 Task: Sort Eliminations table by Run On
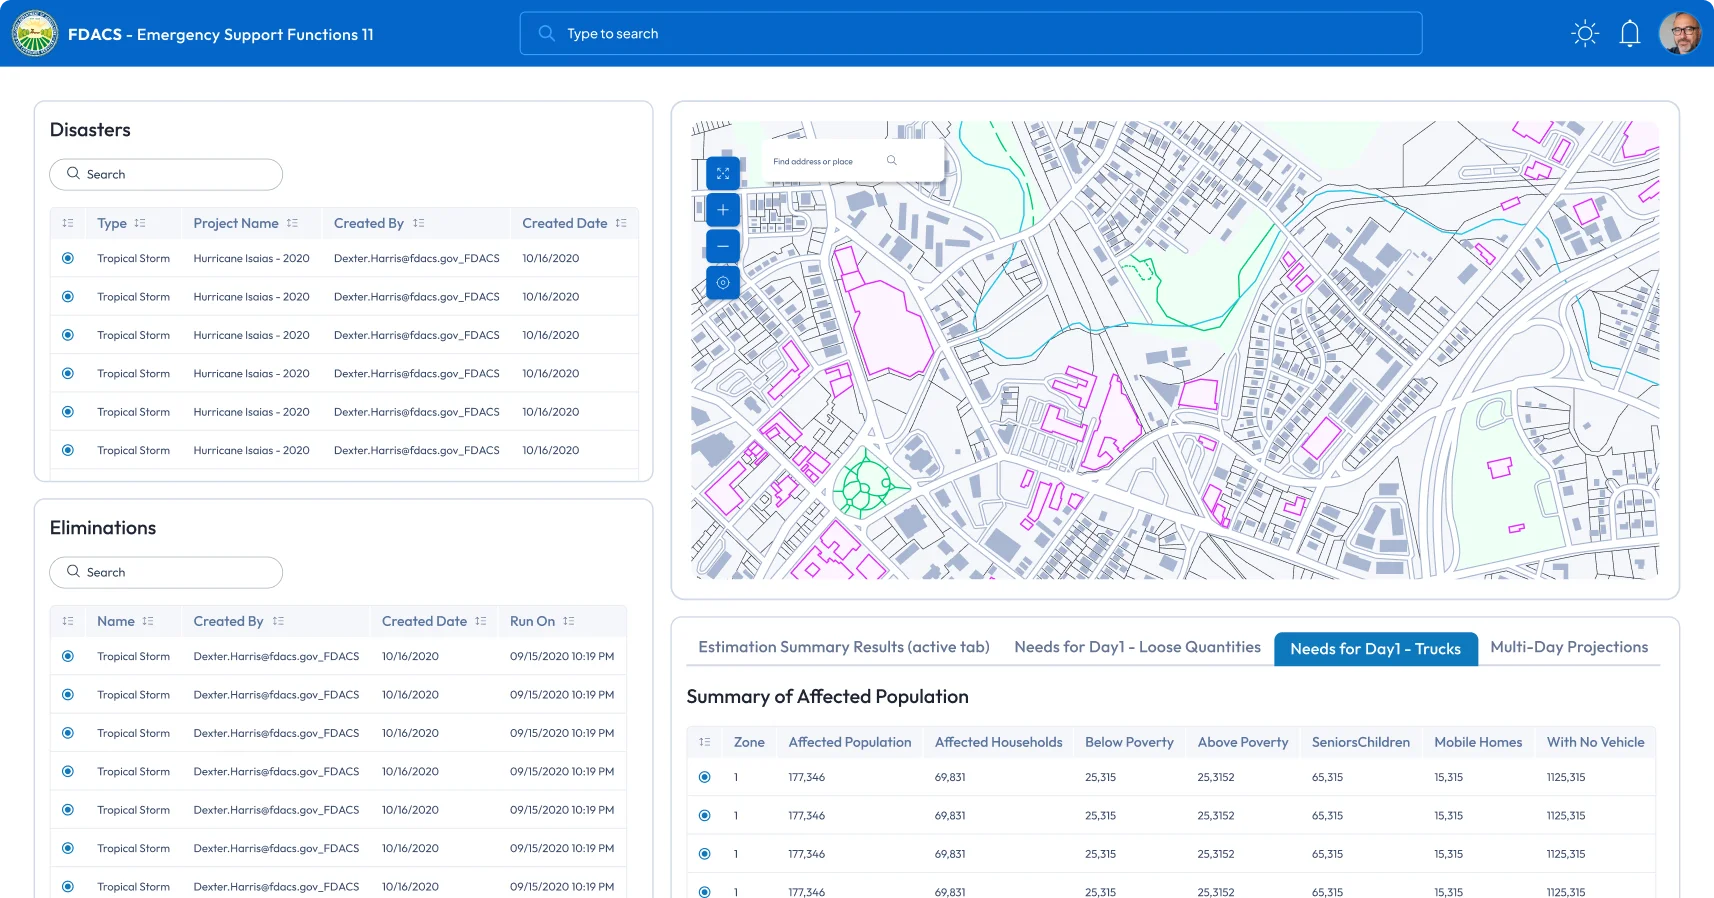(x=568, y=621)
